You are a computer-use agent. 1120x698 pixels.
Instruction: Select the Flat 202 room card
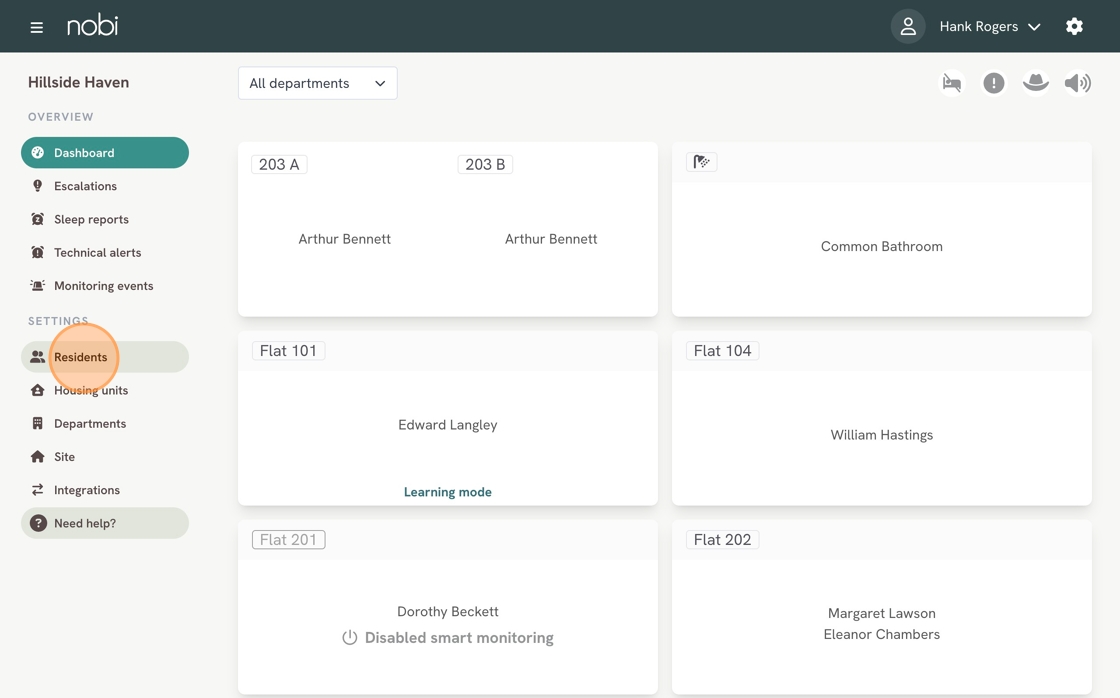(881, 610)
